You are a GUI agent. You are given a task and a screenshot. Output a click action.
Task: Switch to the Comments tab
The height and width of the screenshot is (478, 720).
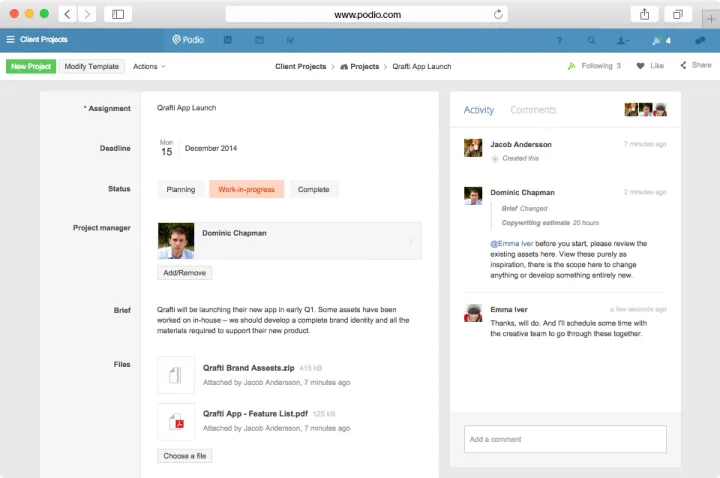533,110
